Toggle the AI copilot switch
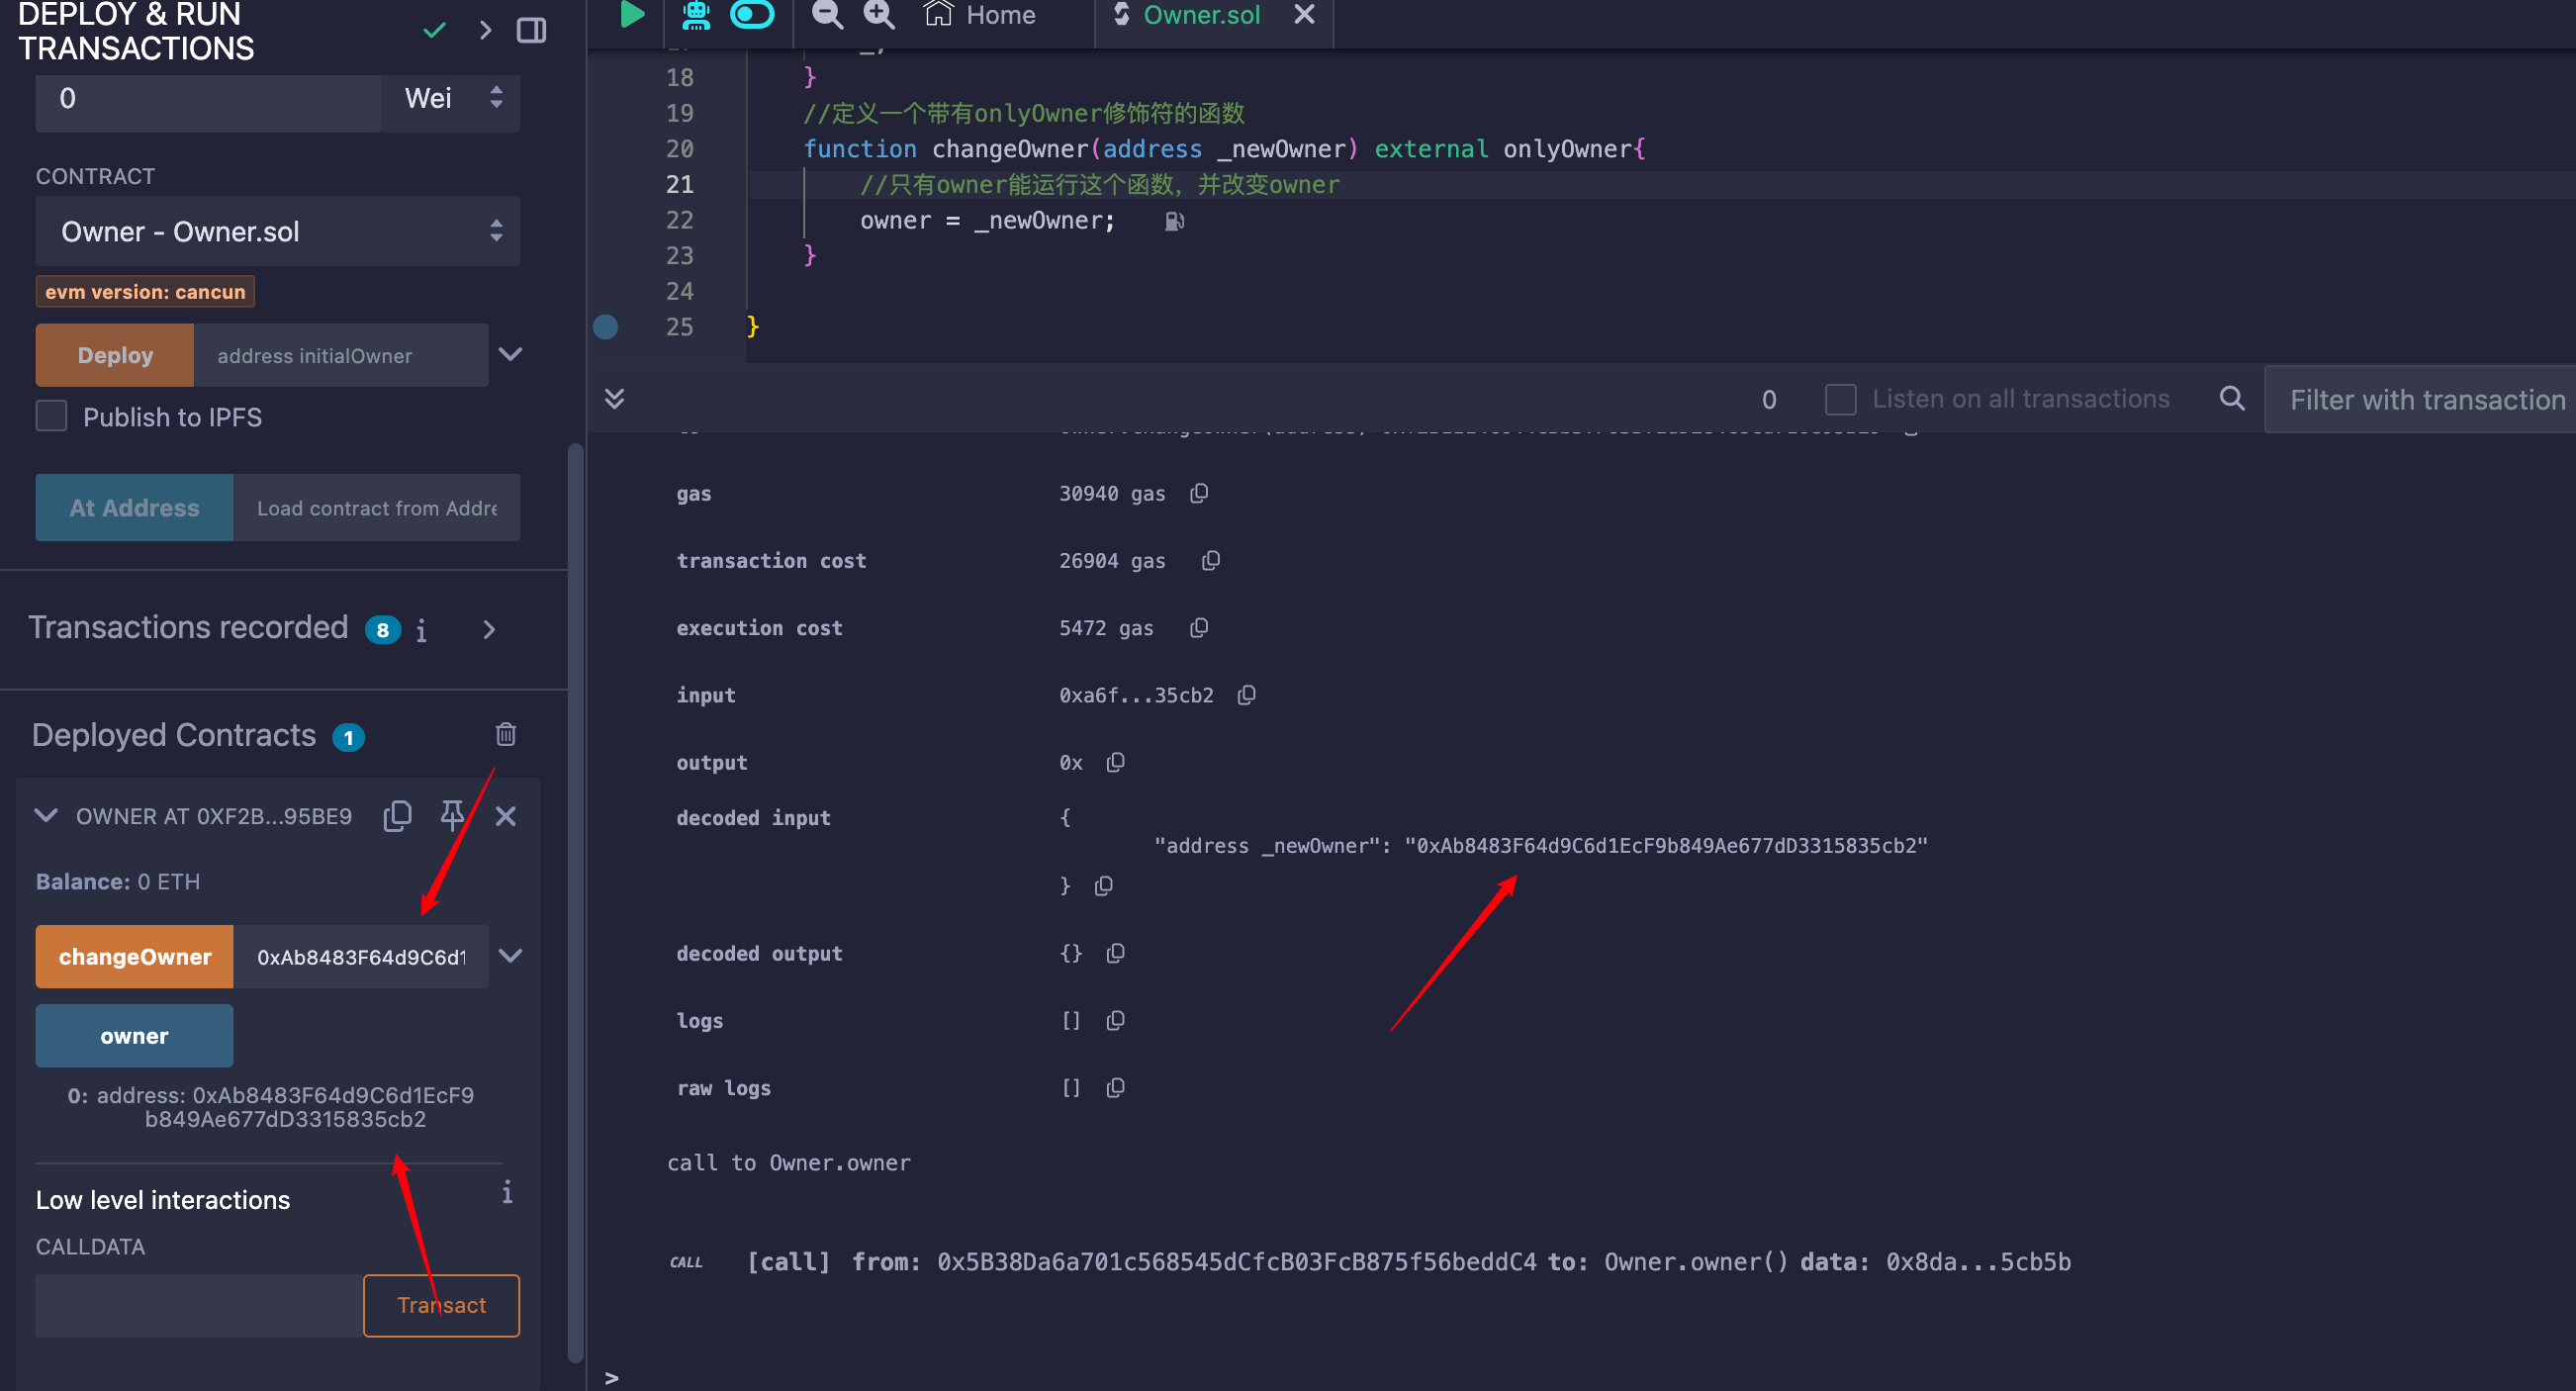Screen dimensions: 2576x1391 (752, 14)
